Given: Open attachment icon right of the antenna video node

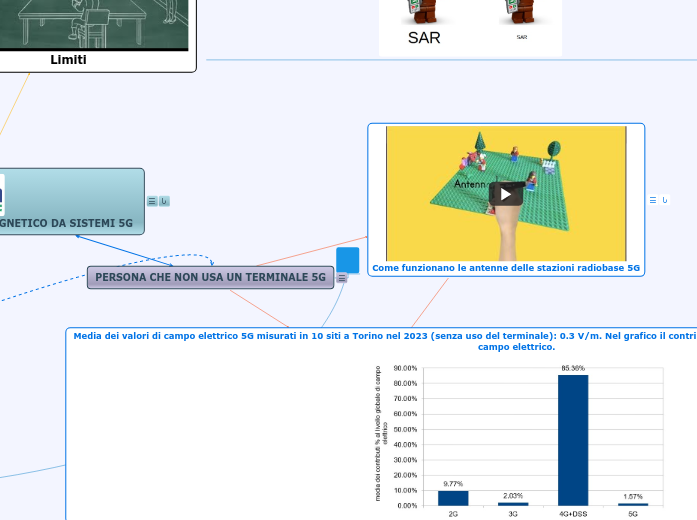Looking at the screenshot, I should pyautogui.click(x=665, y=200).
